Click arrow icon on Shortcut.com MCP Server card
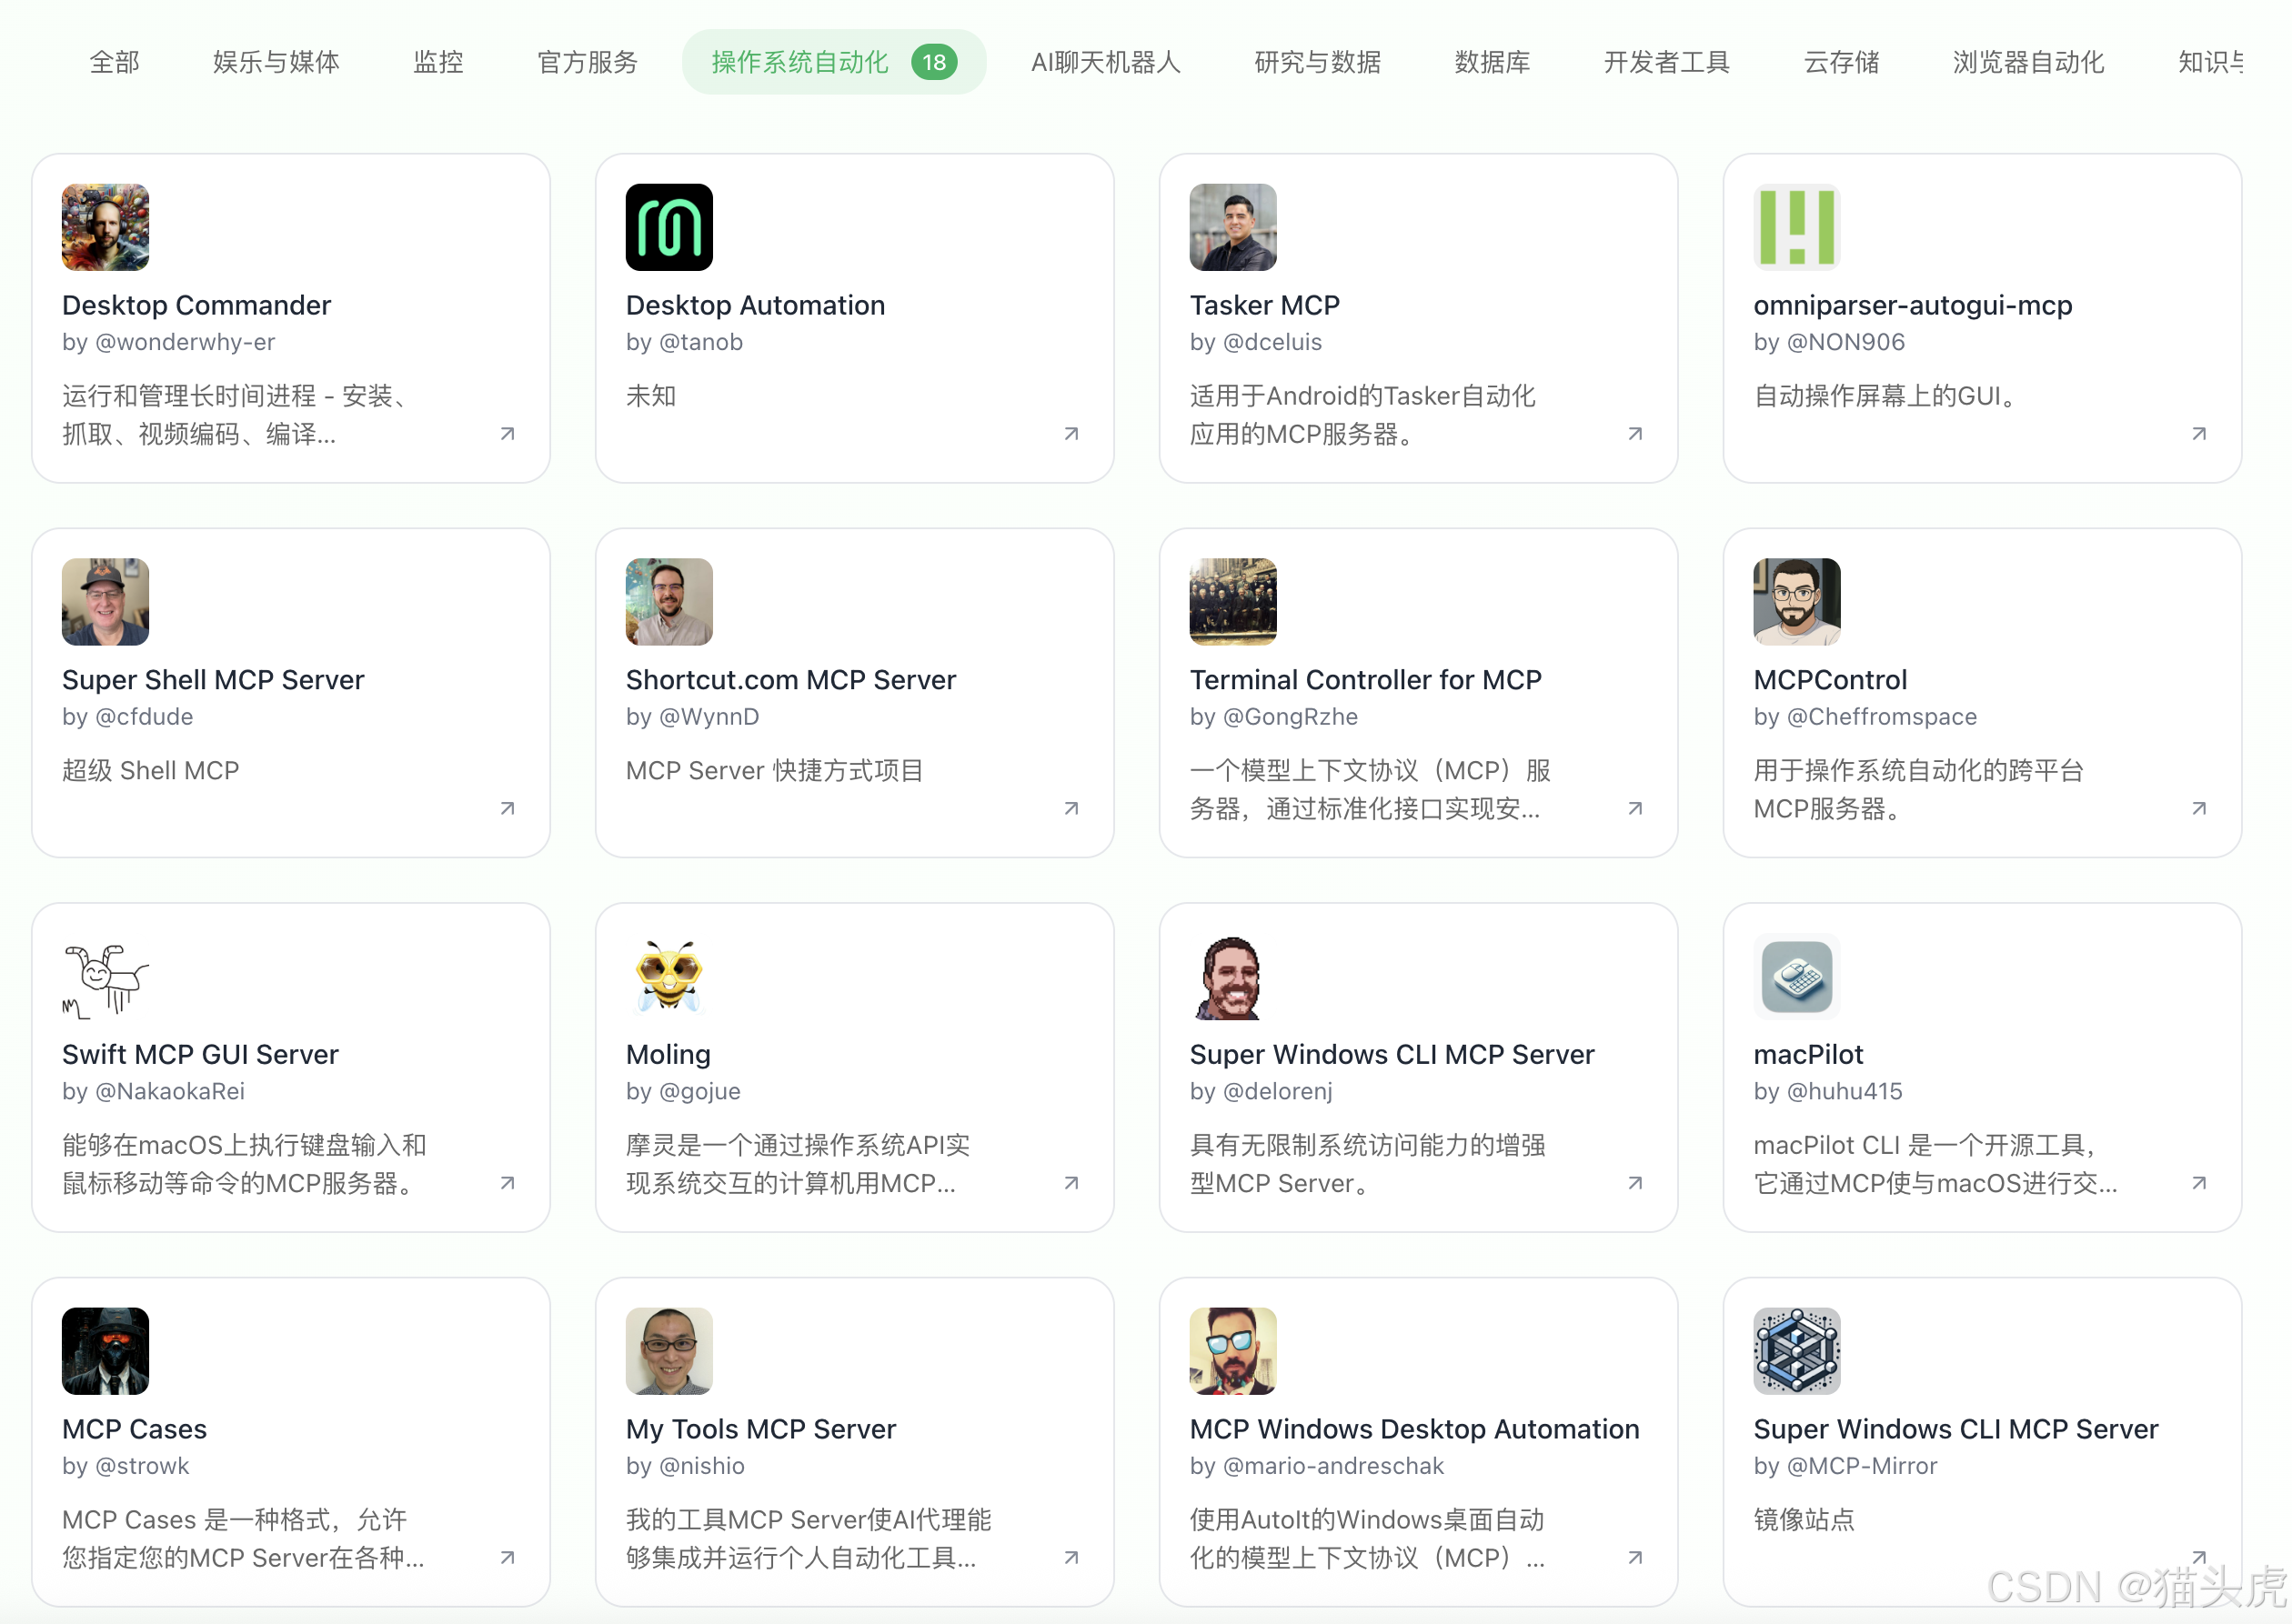Image resolution: width=2292 pixels, height=1624 pixels. point(1071,809)
